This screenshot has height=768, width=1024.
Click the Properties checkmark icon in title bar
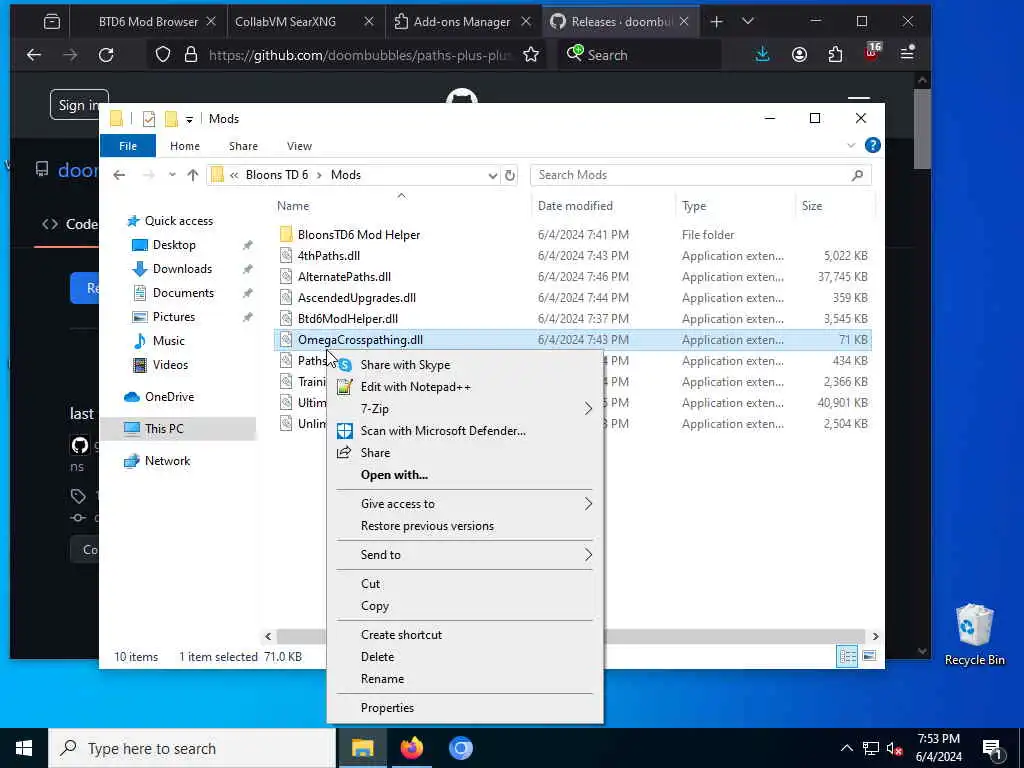click(x=149, y=119)
